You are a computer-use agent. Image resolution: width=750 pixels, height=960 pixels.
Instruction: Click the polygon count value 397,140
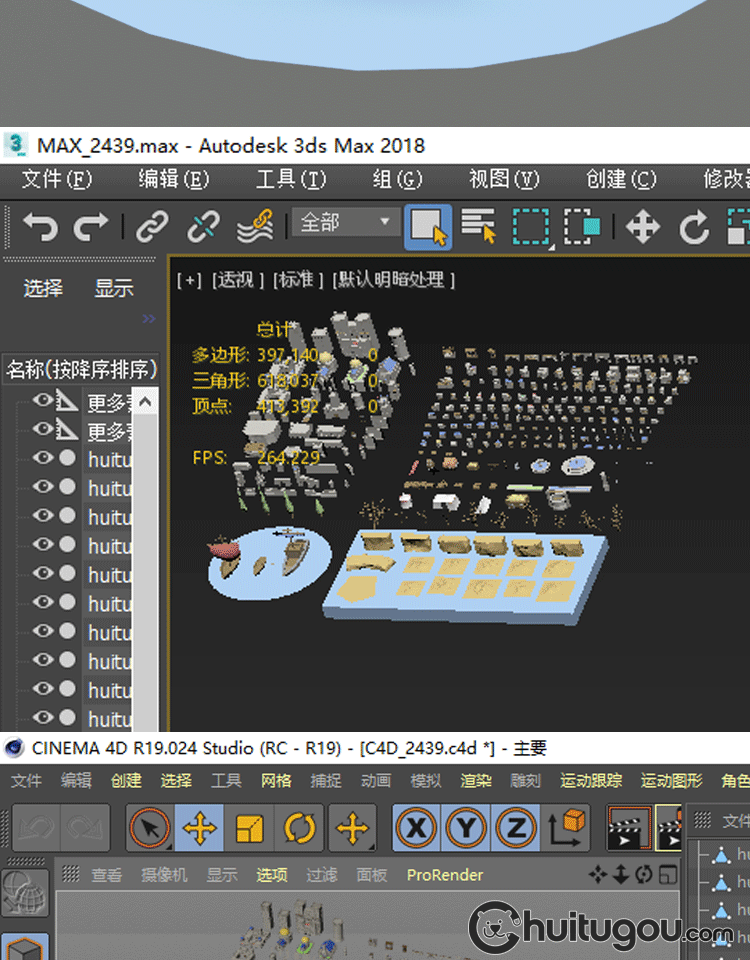coord(287,355)
